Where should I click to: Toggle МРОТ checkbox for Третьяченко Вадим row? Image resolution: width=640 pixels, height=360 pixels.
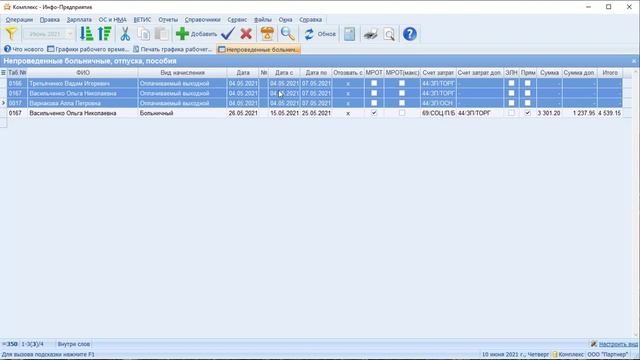tap(374, 83)
